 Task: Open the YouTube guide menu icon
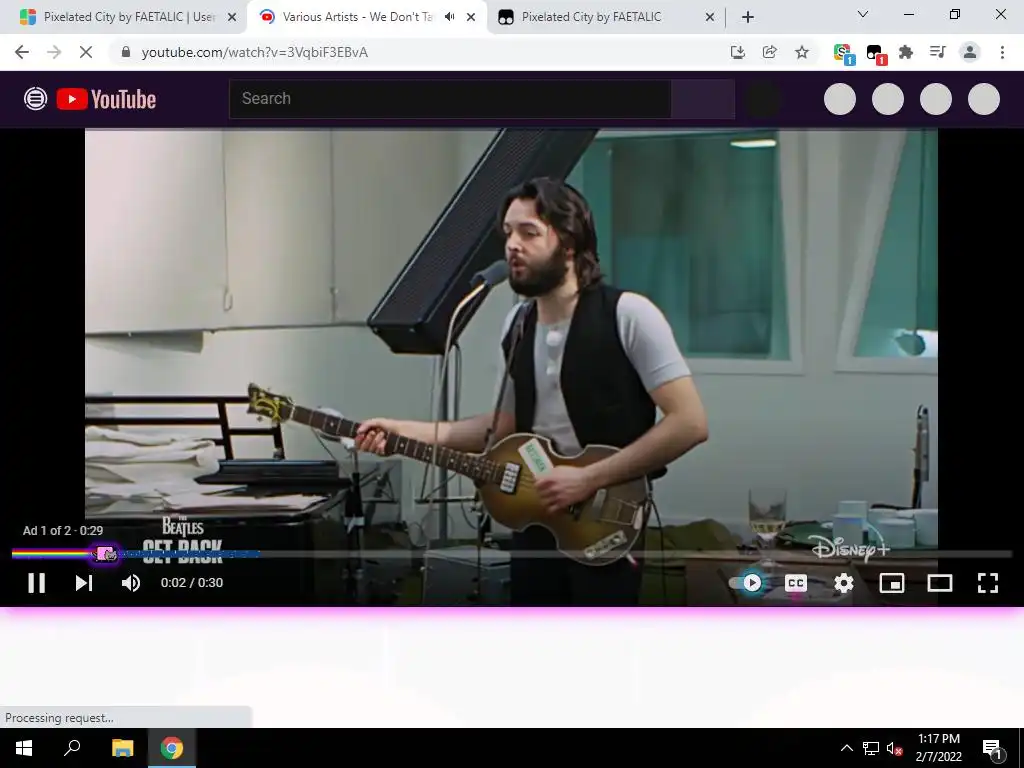35,99
